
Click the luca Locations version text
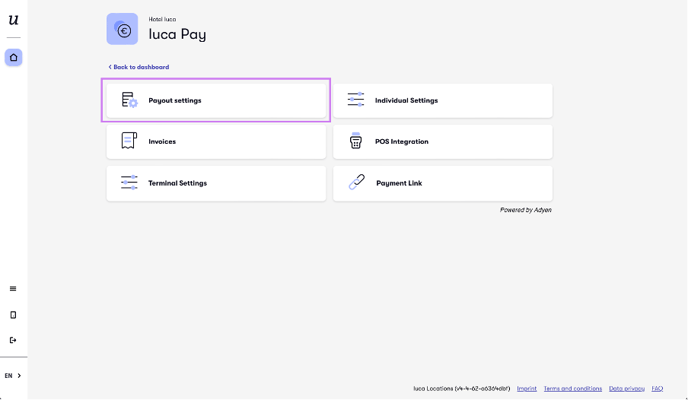462,389
